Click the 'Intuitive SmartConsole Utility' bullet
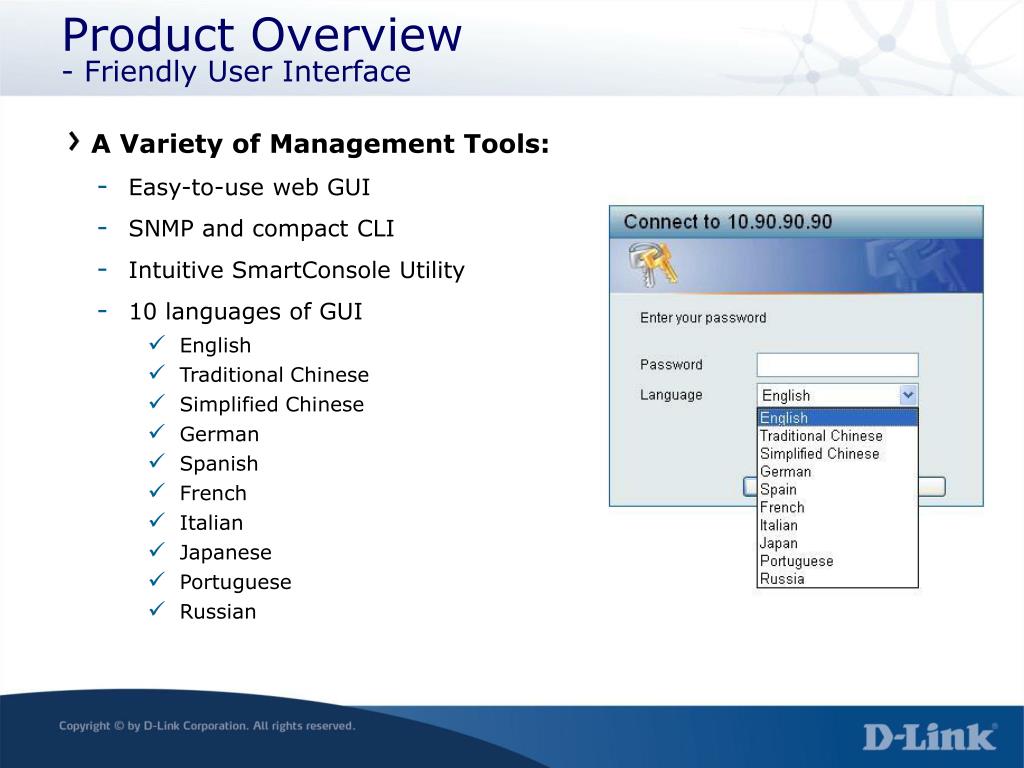Viewport: 1024px width, 768px height. [296, 270]
